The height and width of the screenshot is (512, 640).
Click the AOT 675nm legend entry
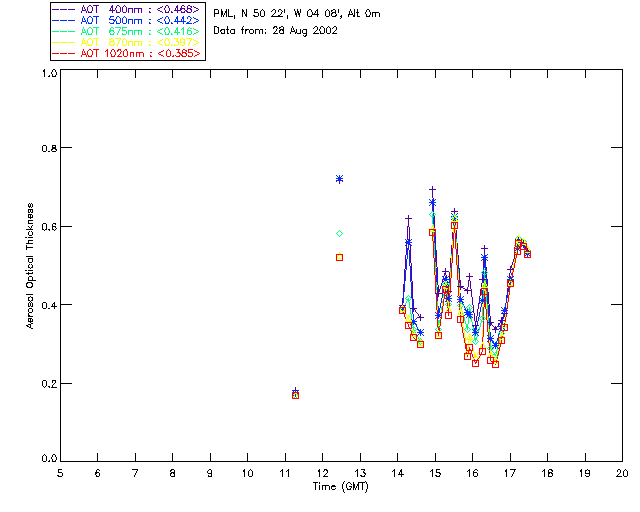(126, 31)
